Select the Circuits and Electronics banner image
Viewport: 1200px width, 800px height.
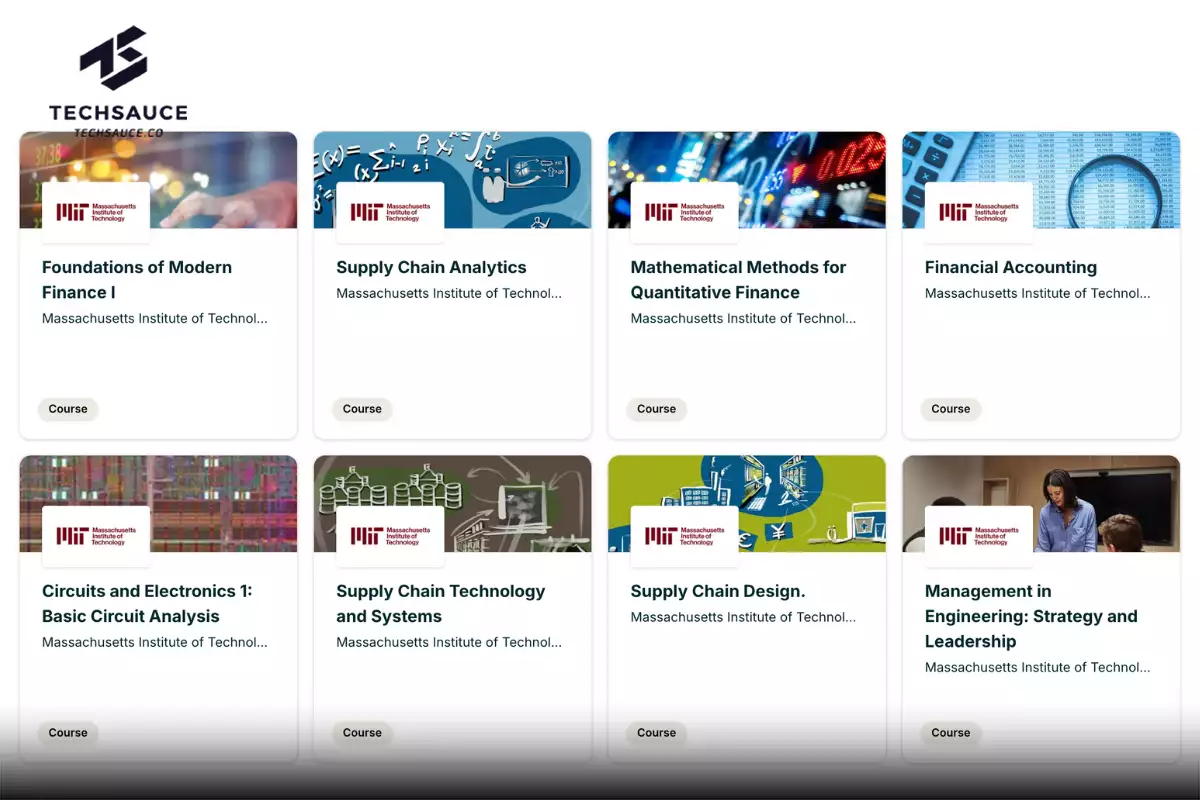click(x=158, y=504)
